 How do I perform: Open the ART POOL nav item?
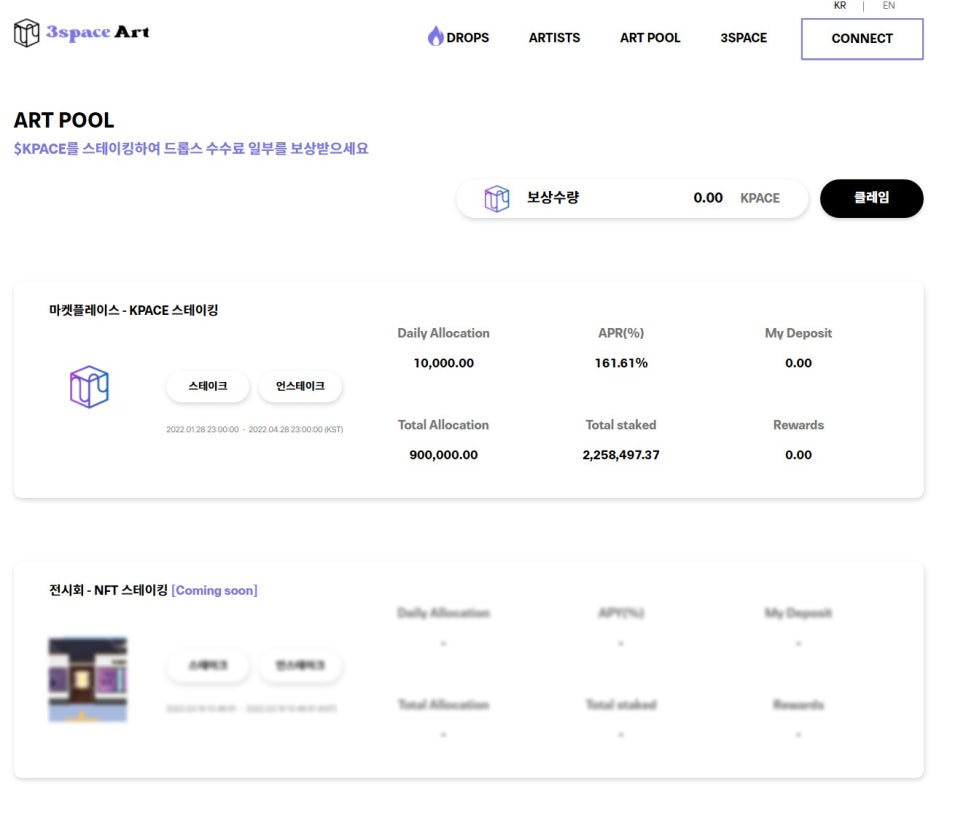coord(650,38)
